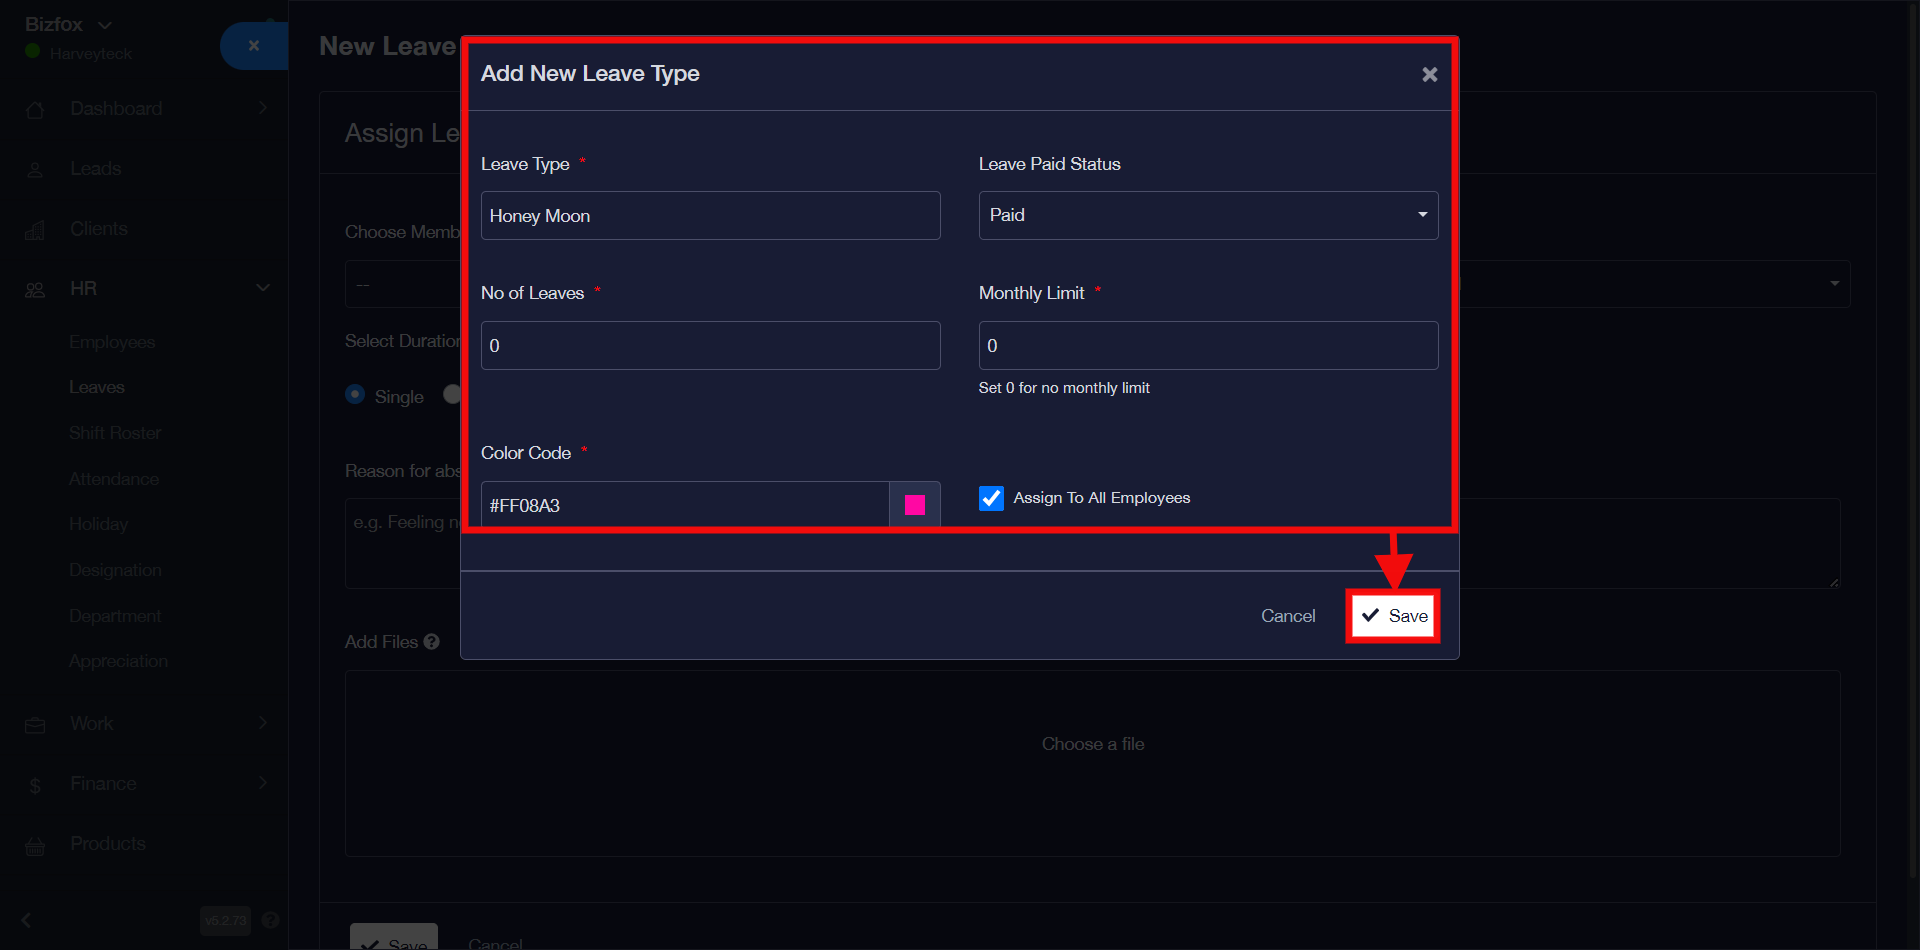This screenshot has width=1920, height=950.
Task: Save the new leave type
Action: pyautogui.click(x=1393, y=616)
